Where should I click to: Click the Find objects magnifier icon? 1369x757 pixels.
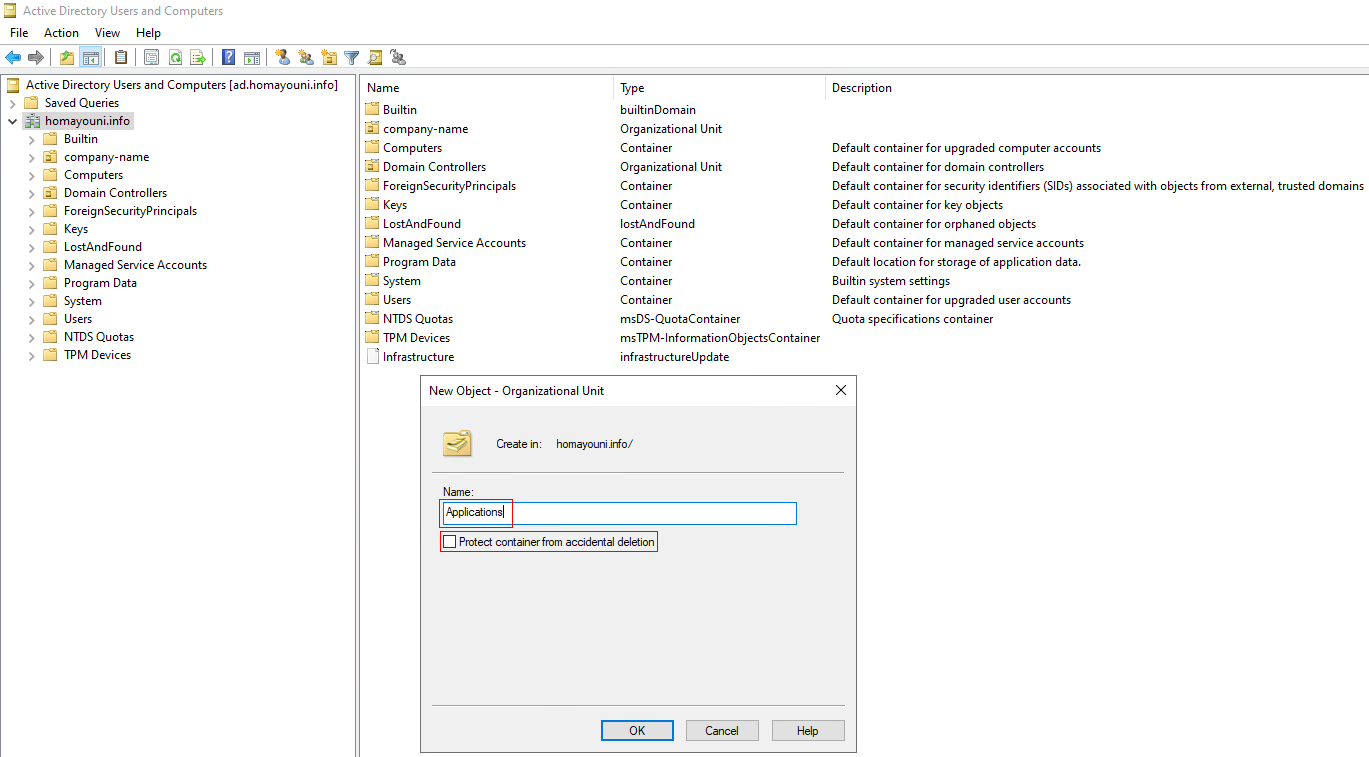pyautogui.click(x=375, y=58)
